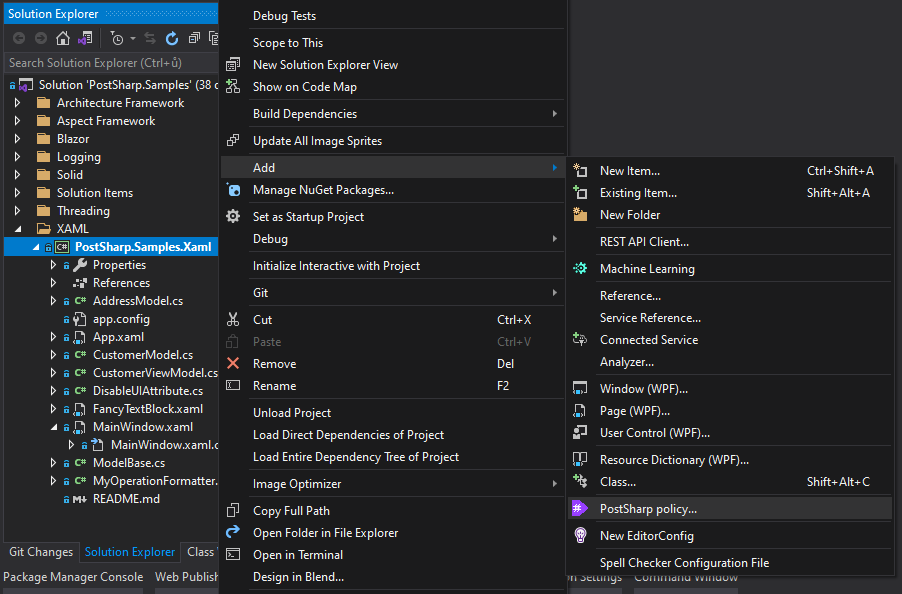The height and width of the screenshot is (594, 902).
Task: Expand the Properties node
Action: tap(53, 265)
